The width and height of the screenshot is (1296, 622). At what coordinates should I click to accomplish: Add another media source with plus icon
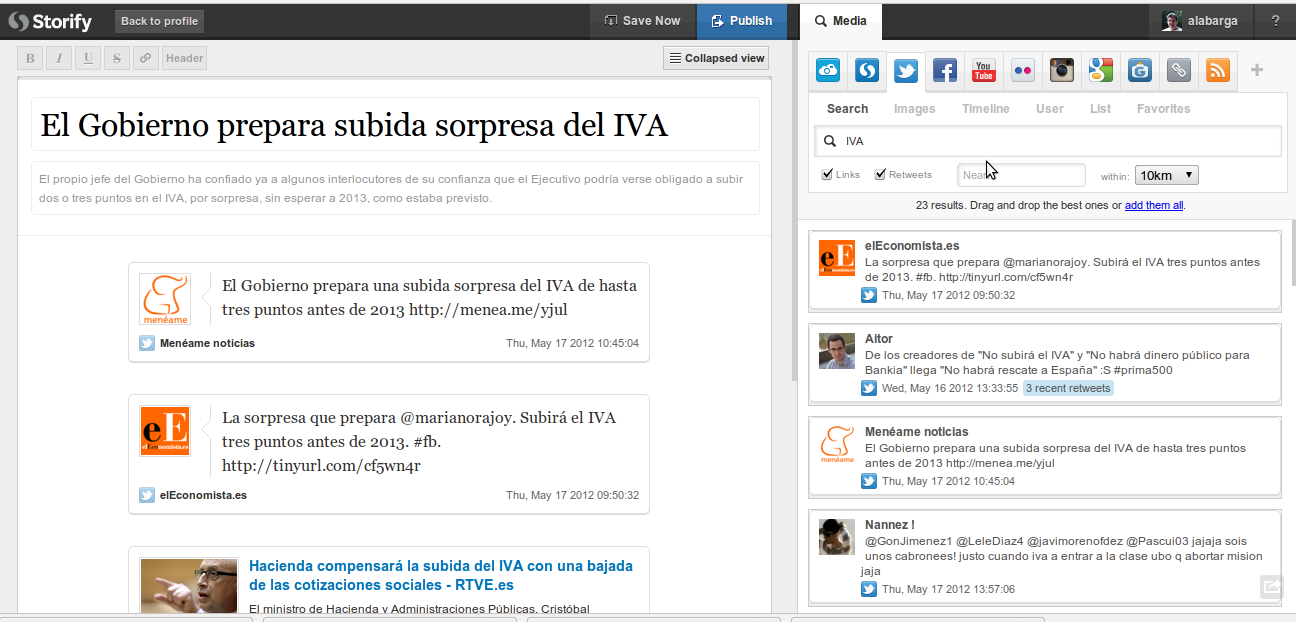click(1257, 70)
